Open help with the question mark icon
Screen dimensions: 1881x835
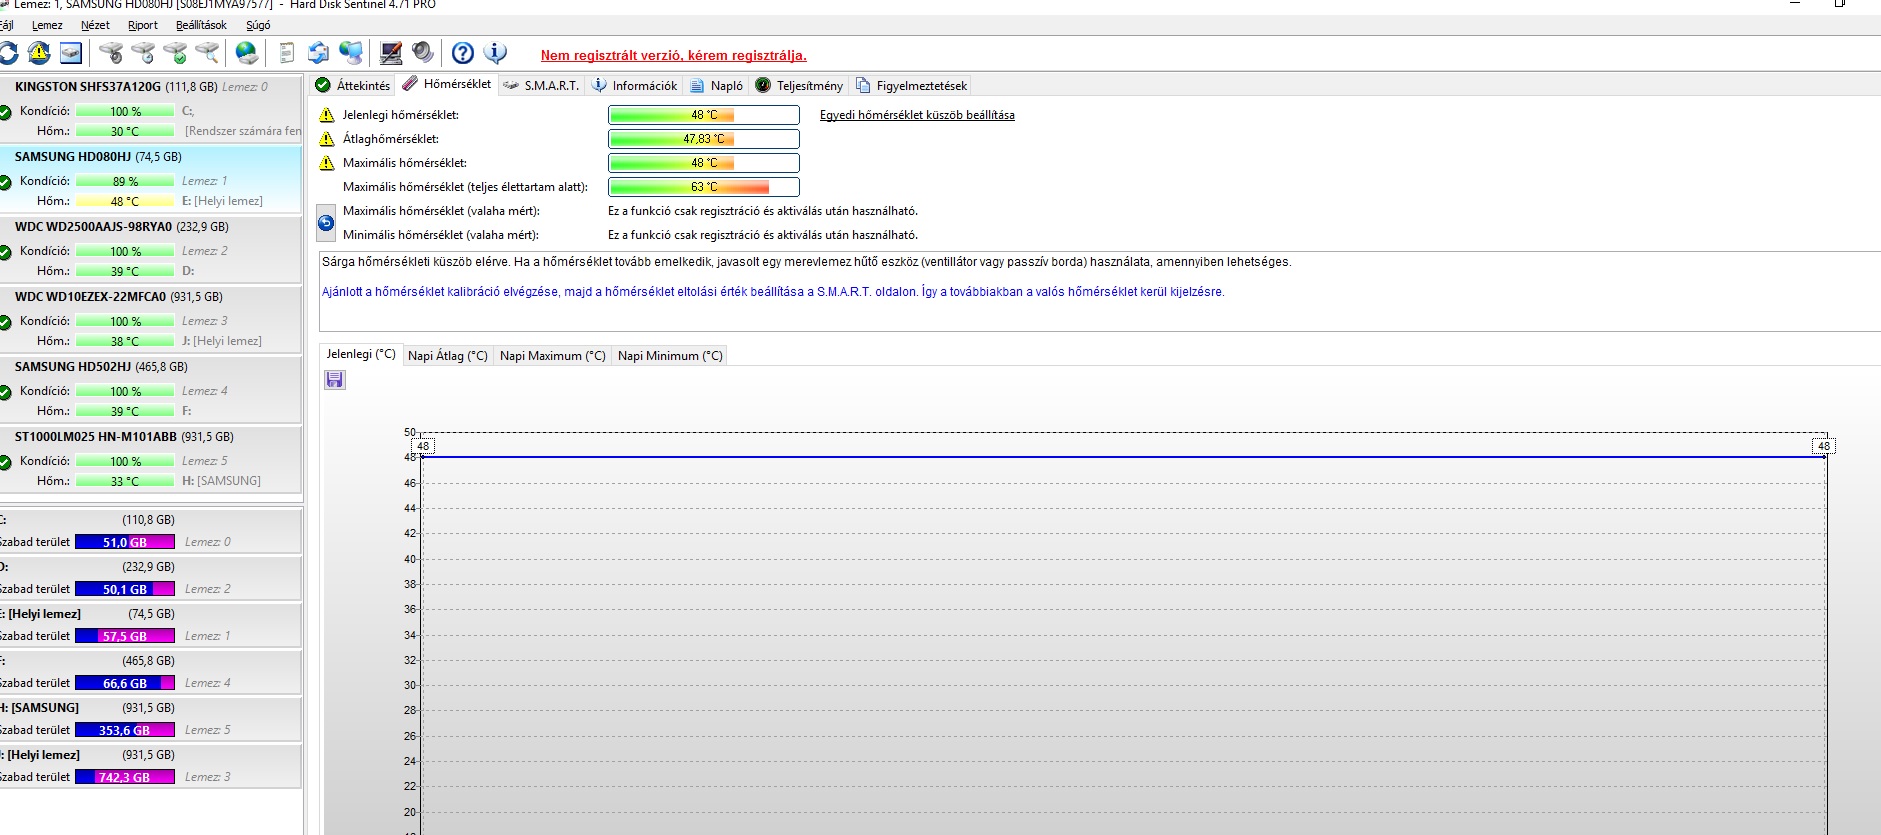click(462, 53)
